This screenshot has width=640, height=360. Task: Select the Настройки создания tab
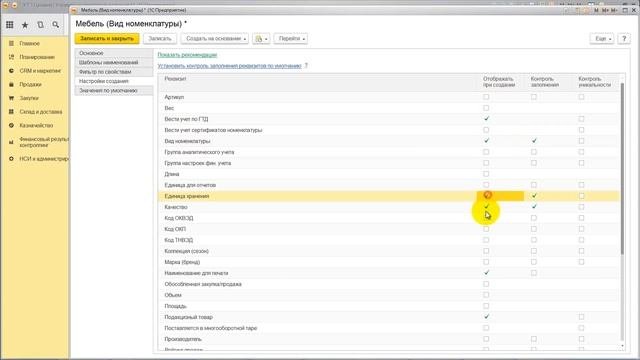(x=114, y=81)
